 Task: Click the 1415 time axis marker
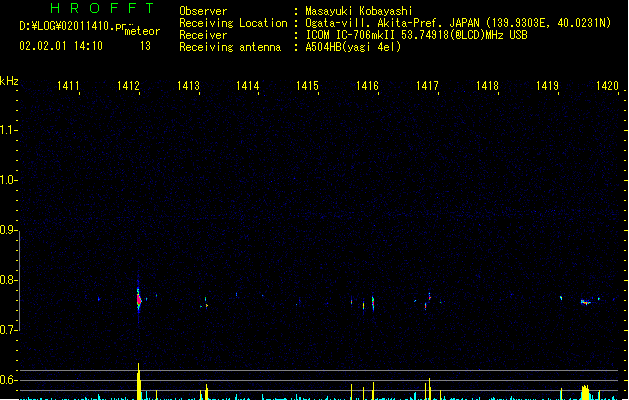tap(307, 86)
